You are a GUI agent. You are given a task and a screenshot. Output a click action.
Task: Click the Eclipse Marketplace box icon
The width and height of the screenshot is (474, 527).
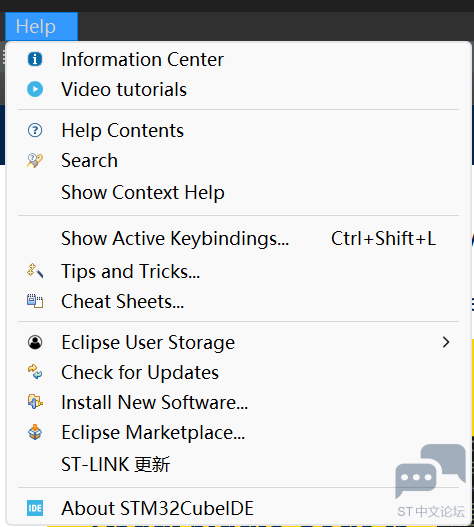pyautogui.click(x=35, y=432)
